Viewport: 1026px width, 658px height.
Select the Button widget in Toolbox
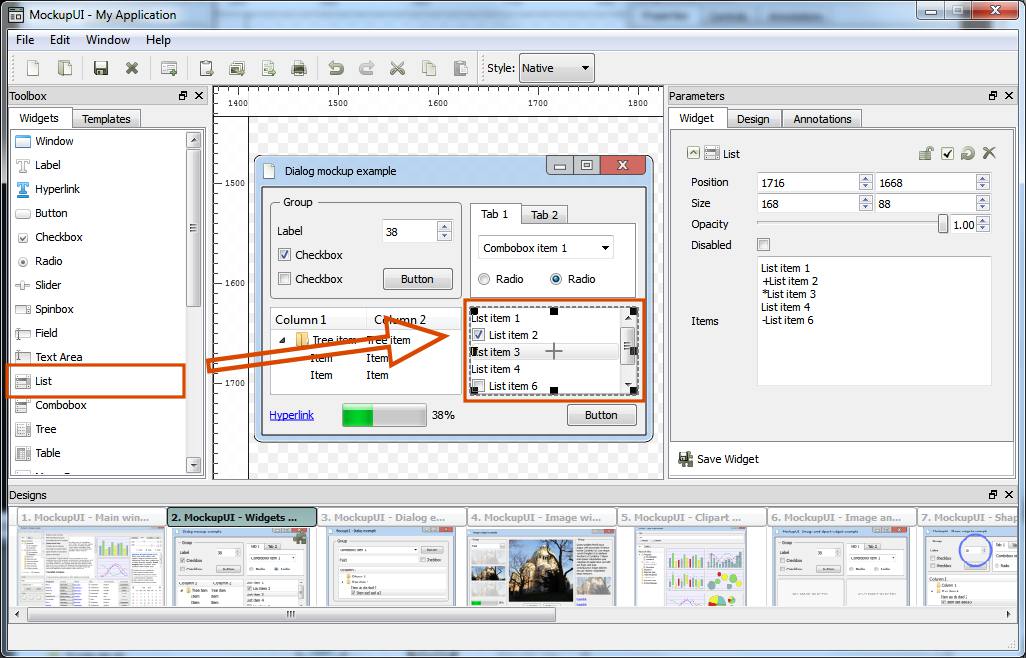click(41, 213)
